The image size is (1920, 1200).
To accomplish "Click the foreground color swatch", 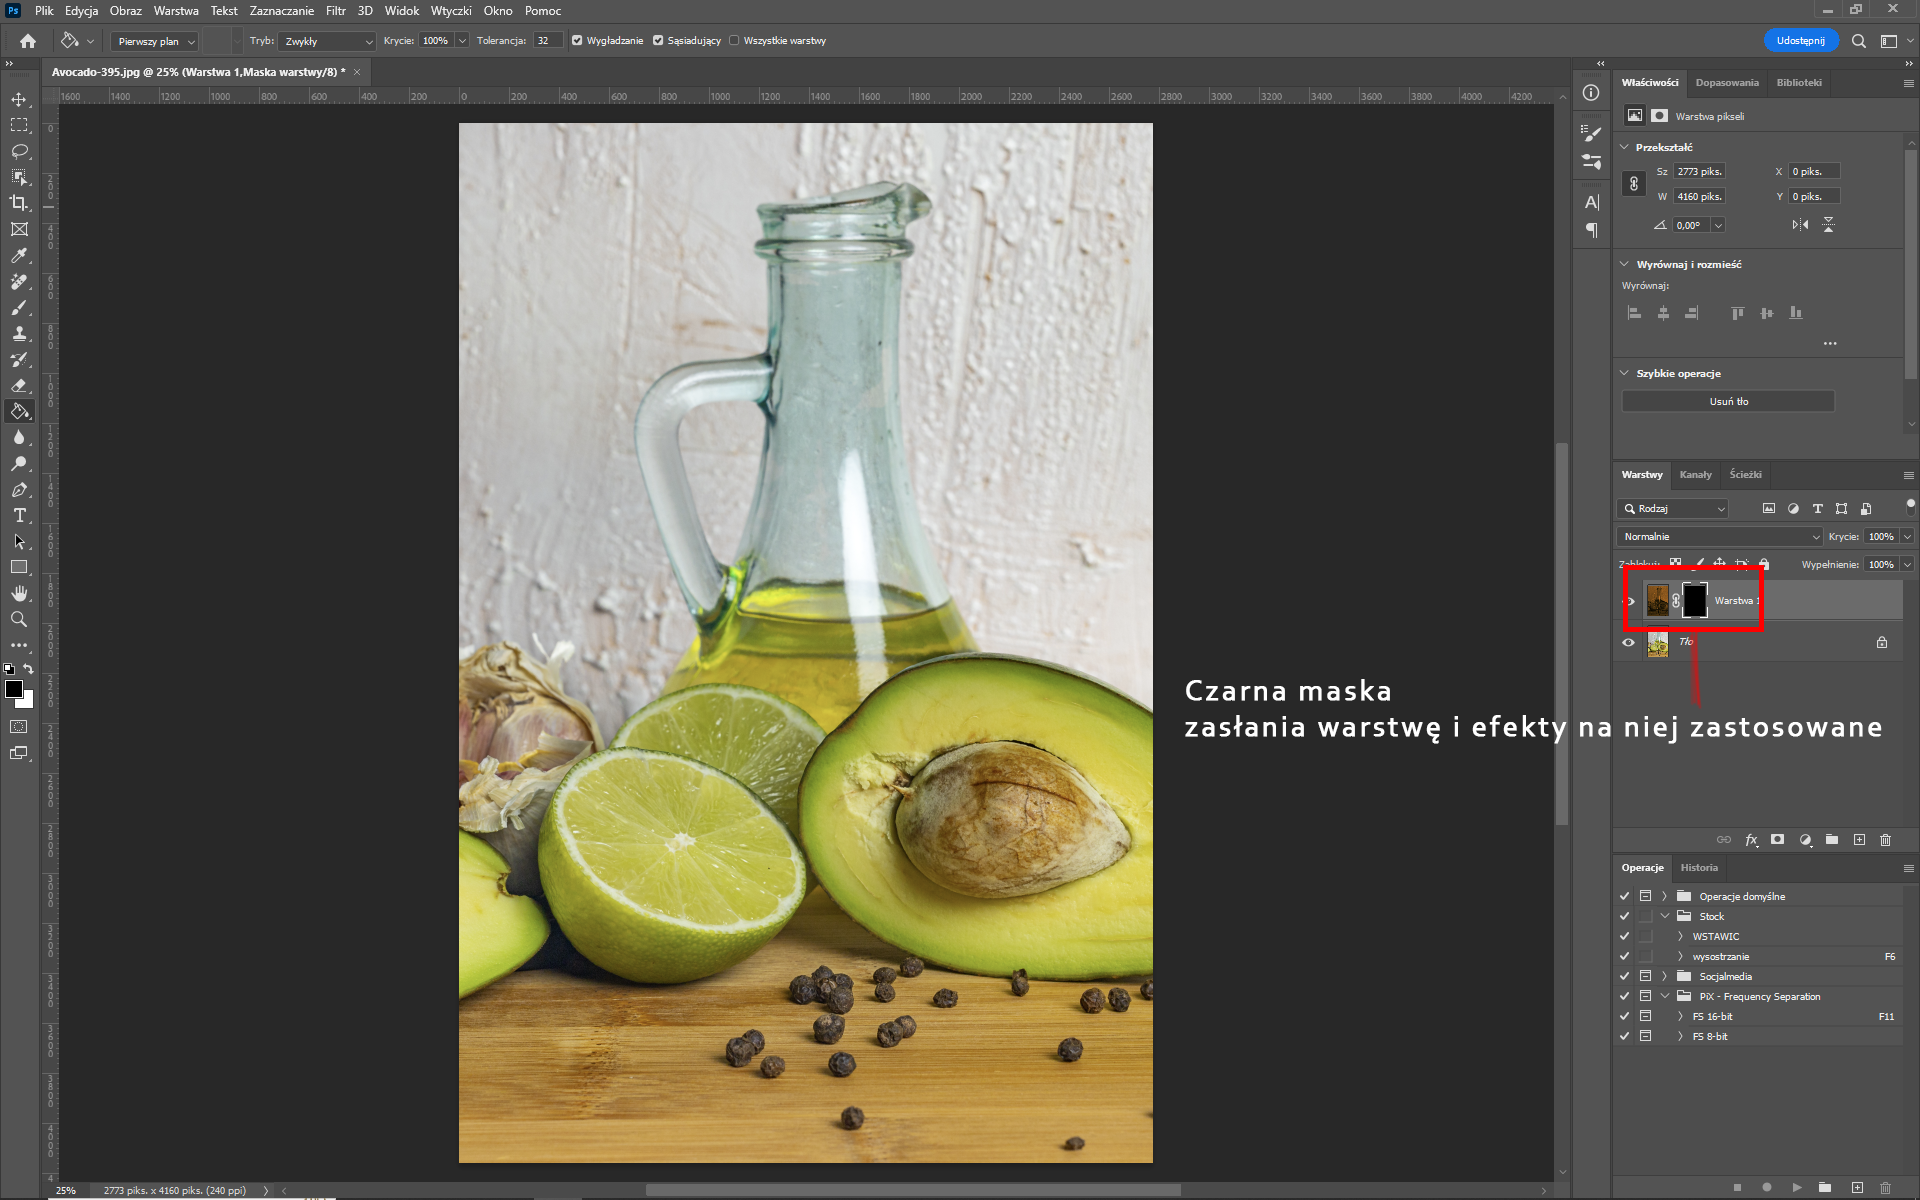I will [14, 689].
